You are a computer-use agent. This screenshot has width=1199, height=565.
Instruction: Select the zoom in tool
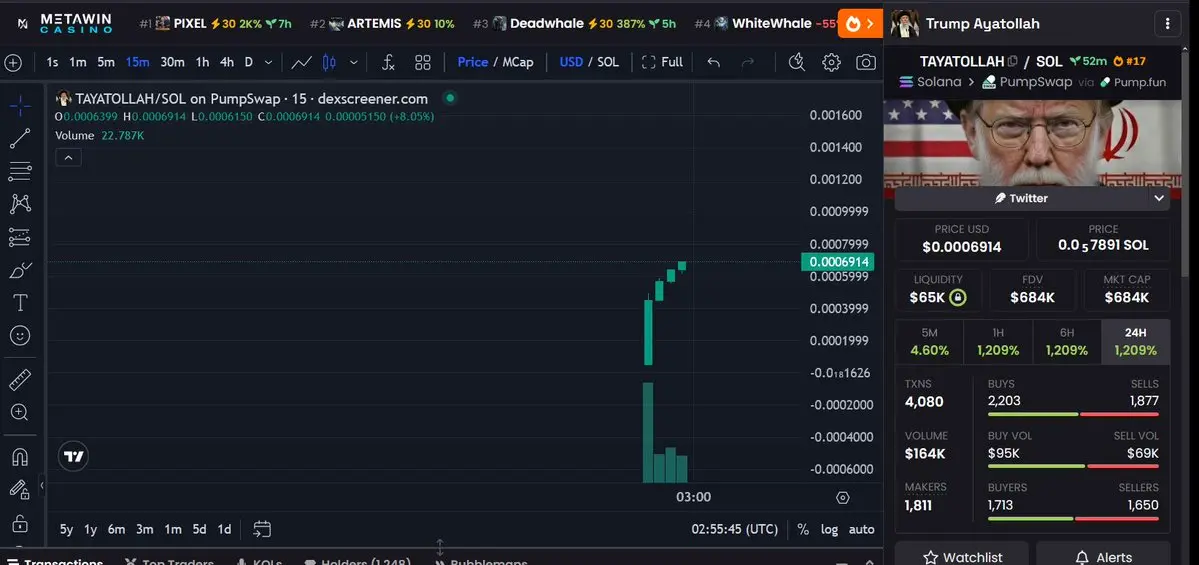tap(20, 413)
